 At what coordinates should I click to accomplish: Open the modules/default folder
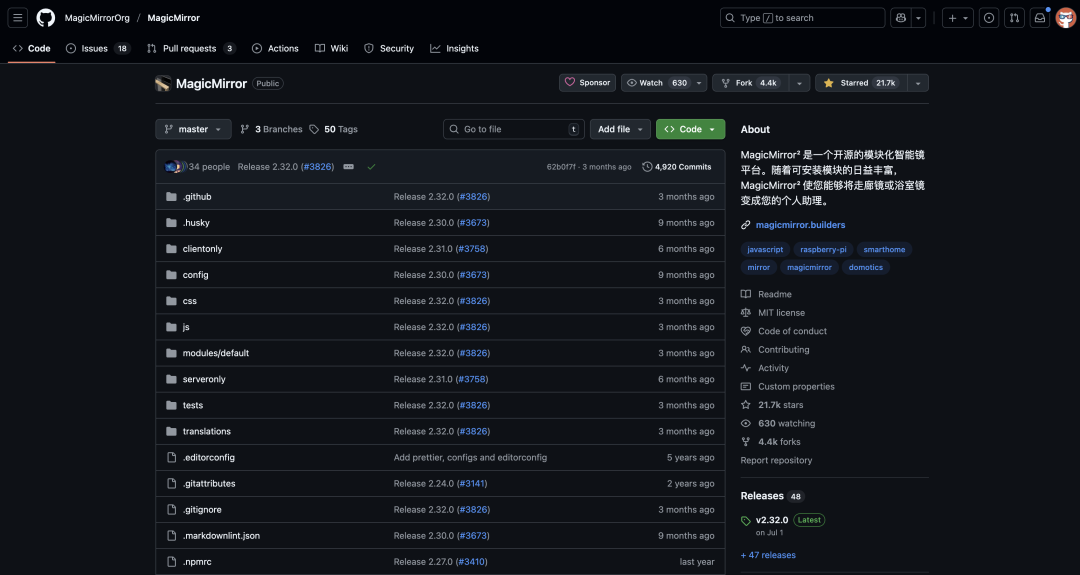pyautogui.click(x=216, y=353)
